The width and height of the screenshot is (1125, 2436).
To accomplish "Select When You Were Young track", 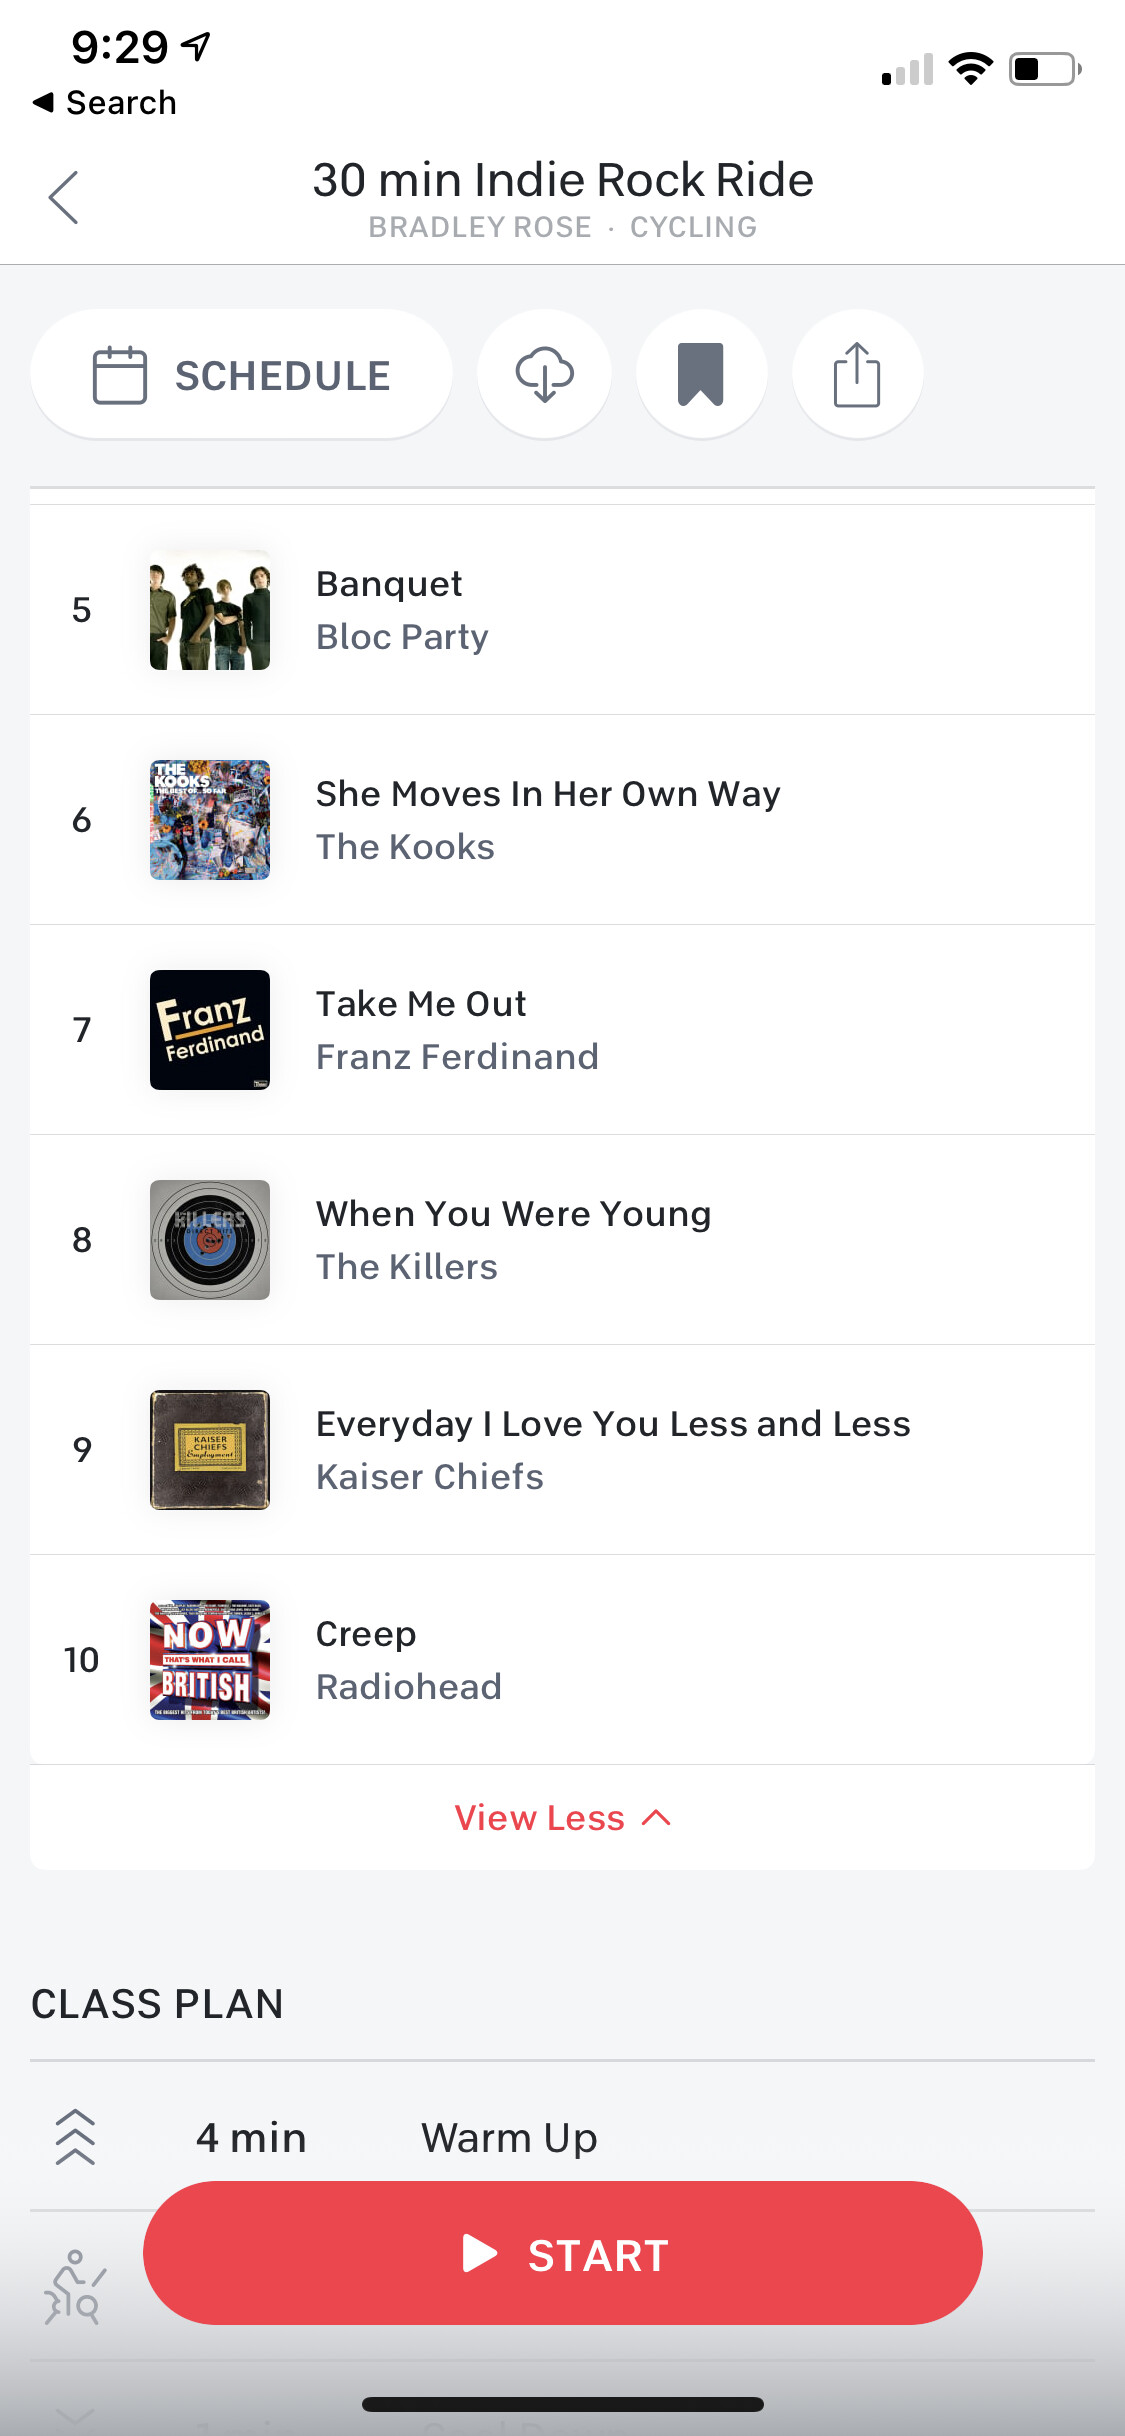I will click(513, 1239).
